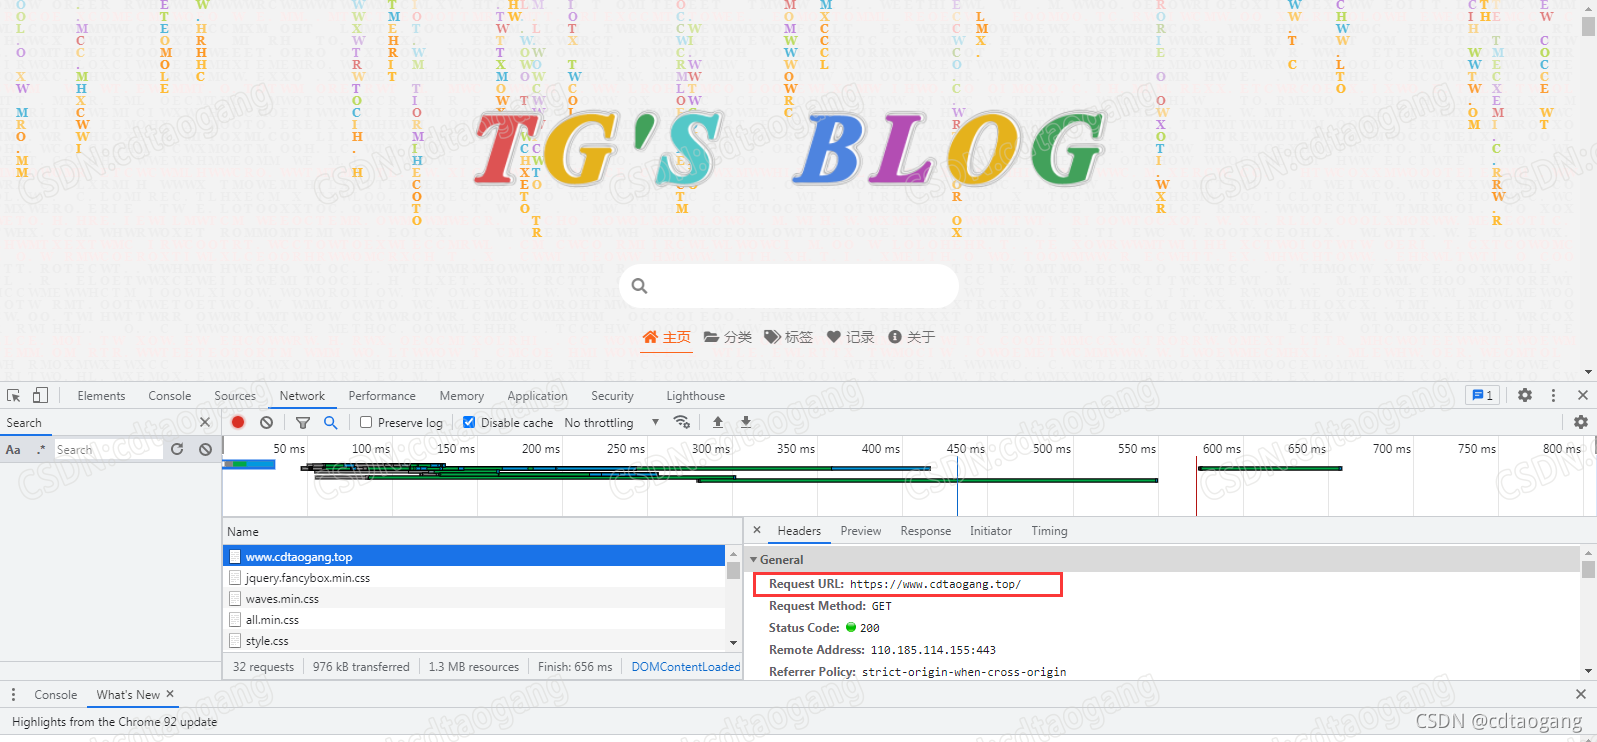
Task: Enable the Preserve log checkbox
Action: tap(366, 422)
